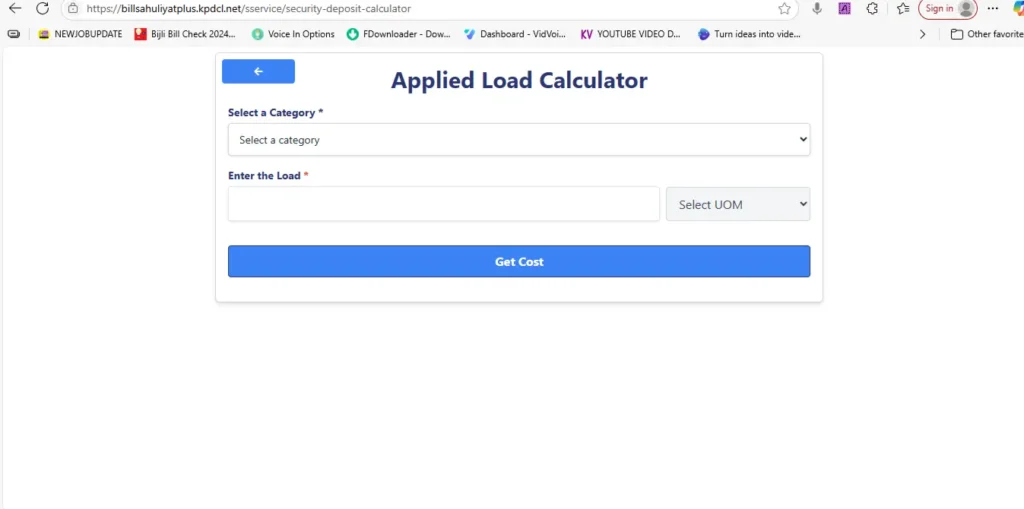The height and width of the screenshot is (509, 1024).
Task: Click the microphone icon in toolbar
Action: pos(817,8)
